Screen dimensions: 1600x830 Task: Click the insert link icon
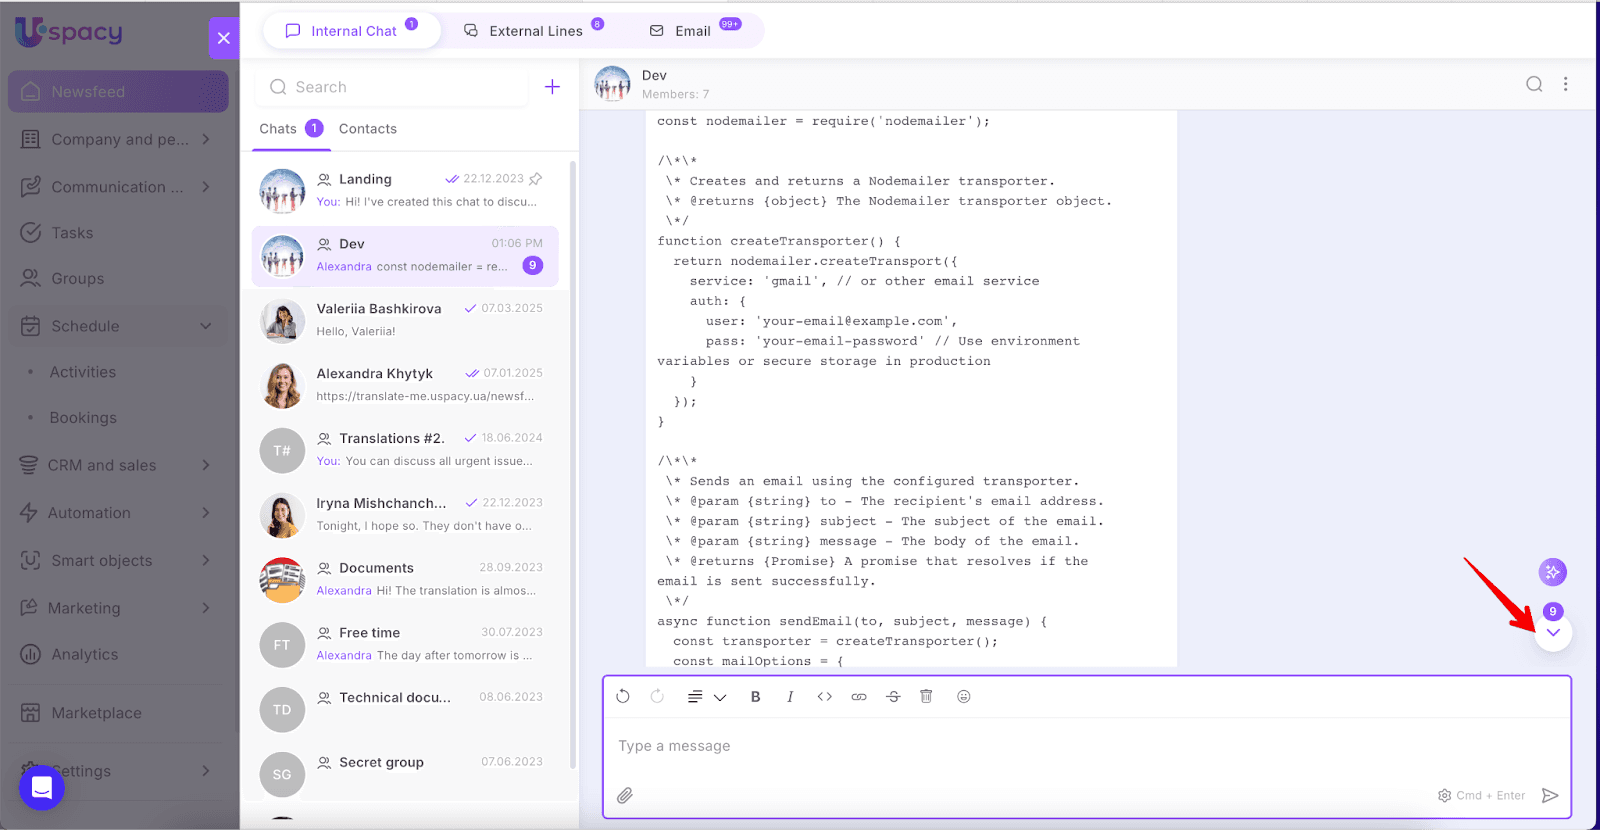859,697
